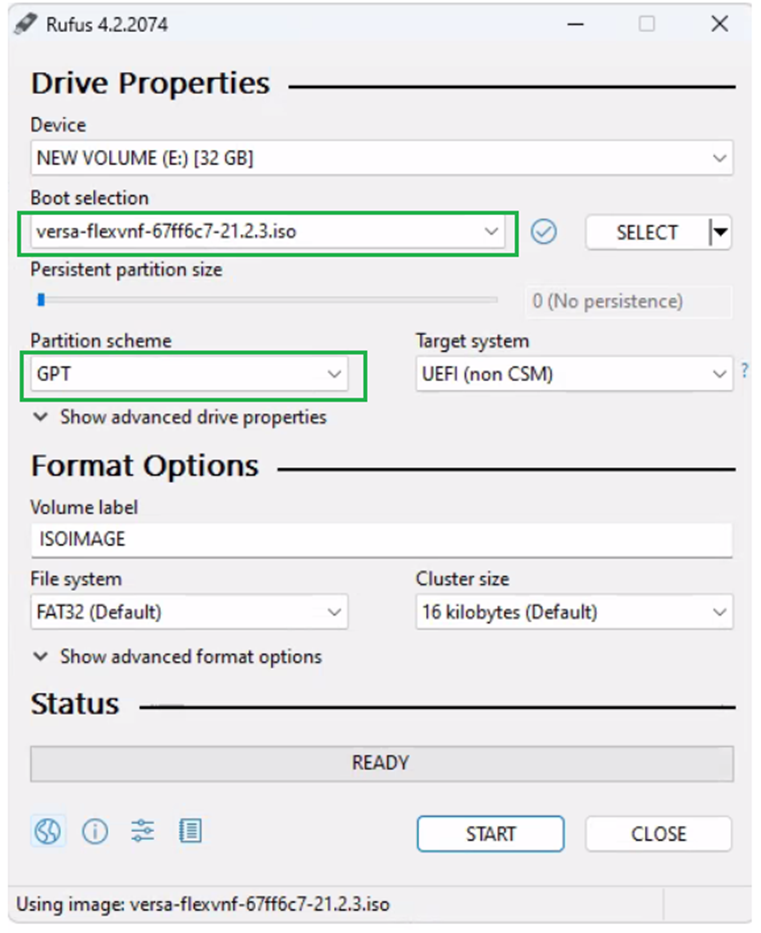
Task: Click status bar text Using image: versa-flexvnf
Action: pyautogui.click(x=203, y=904)
